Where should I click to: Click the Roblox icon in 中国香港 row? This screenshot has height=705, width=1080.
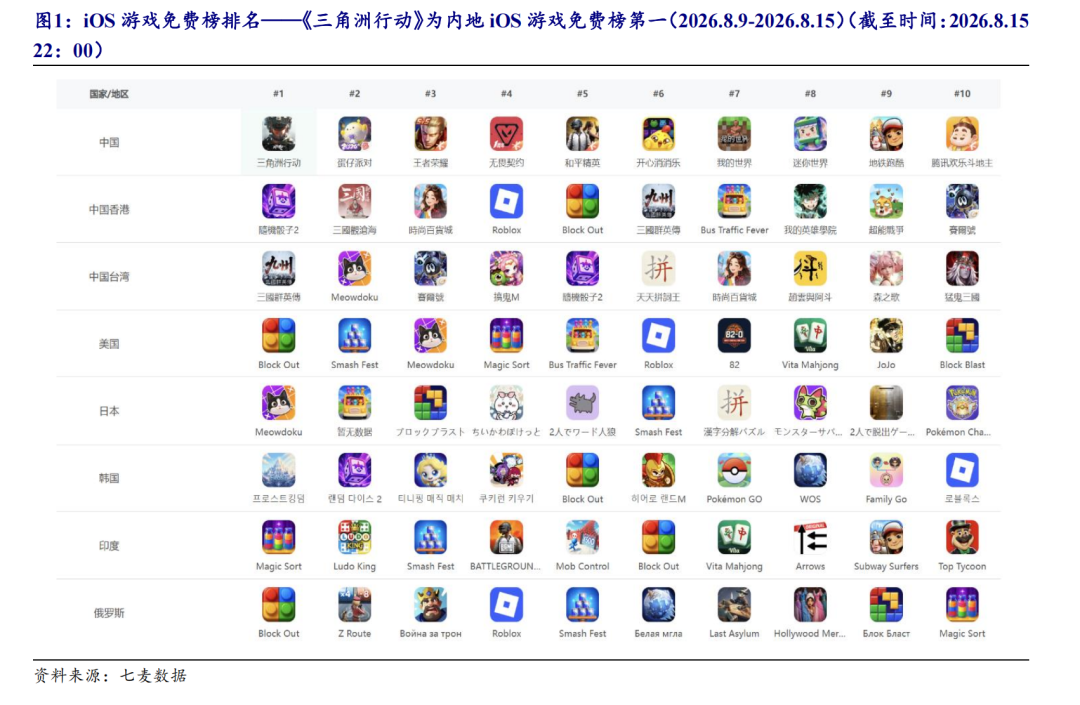pos(506,201)
